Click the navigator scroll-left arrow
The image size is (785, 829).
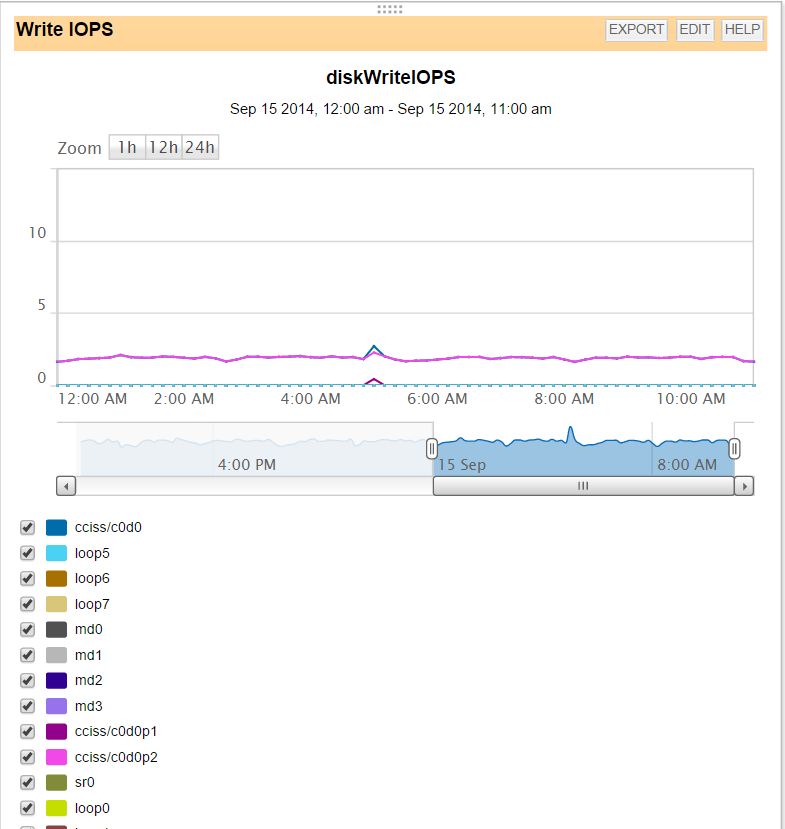tap(66, 486)
